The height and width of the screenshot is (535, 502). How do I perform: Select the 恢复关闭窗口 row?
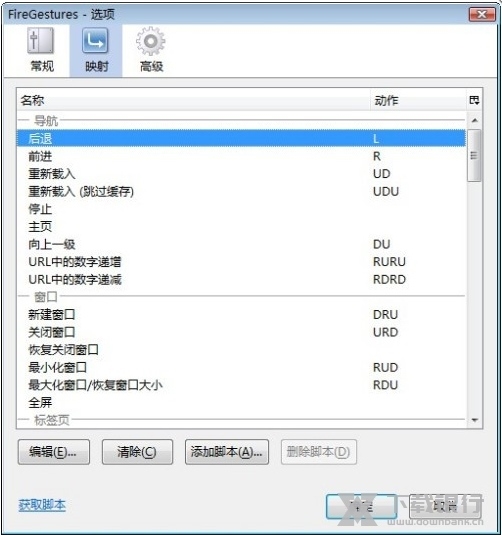point(241,350)
